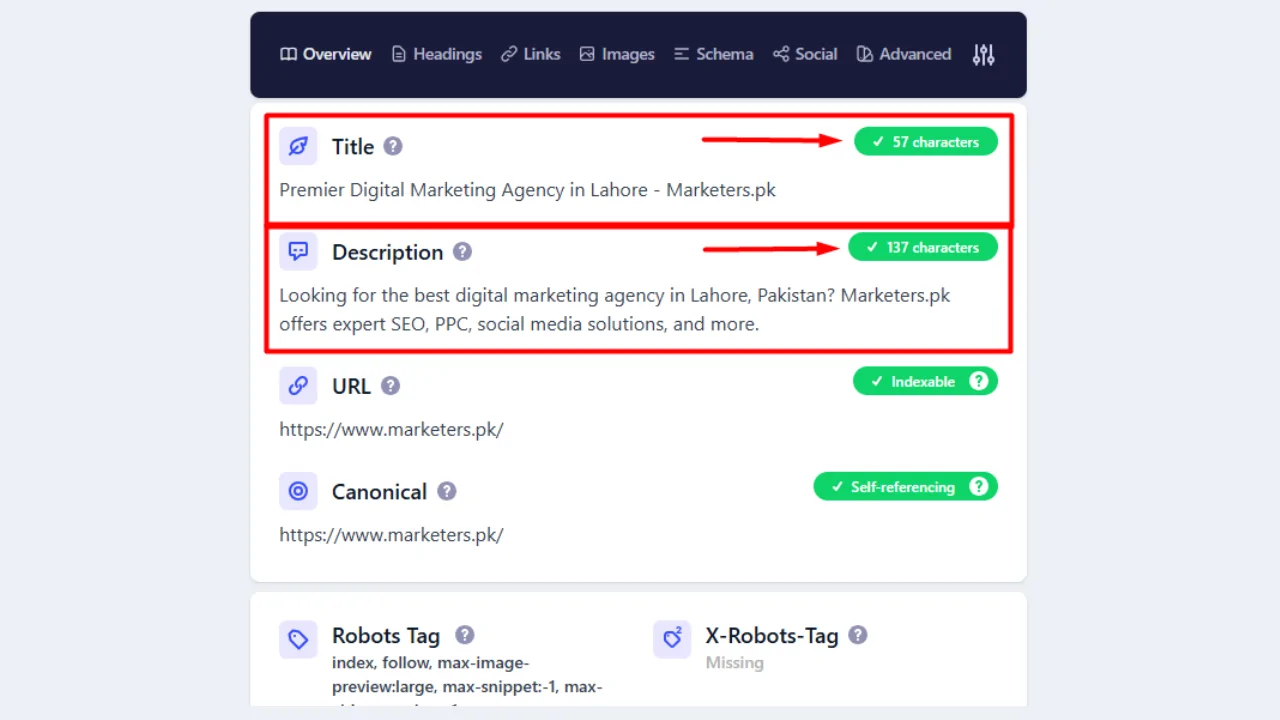
Task: Open the settings sliders icon in navbar
Action: 983,55
